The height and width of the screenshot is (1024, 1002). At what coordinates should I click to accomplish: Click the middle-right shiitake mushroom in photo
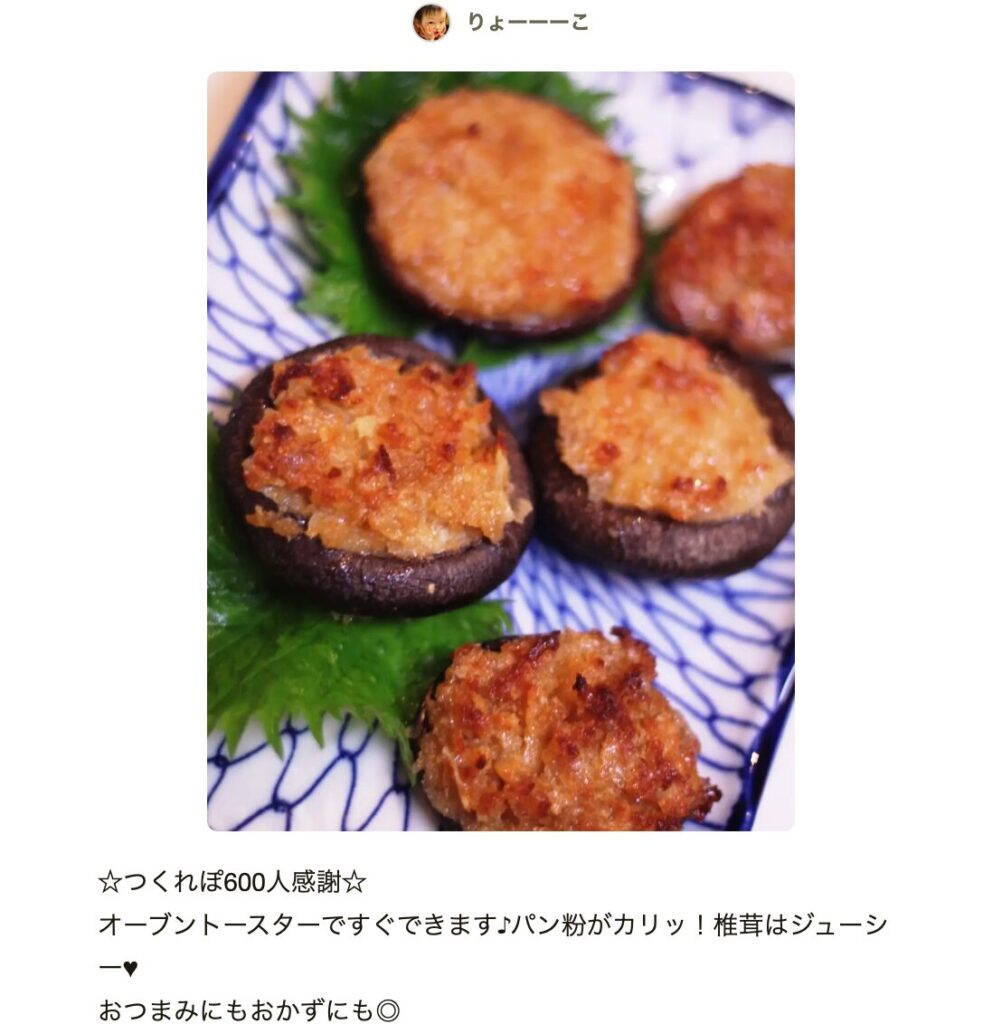pyautogui.click(x=661, y=455)
